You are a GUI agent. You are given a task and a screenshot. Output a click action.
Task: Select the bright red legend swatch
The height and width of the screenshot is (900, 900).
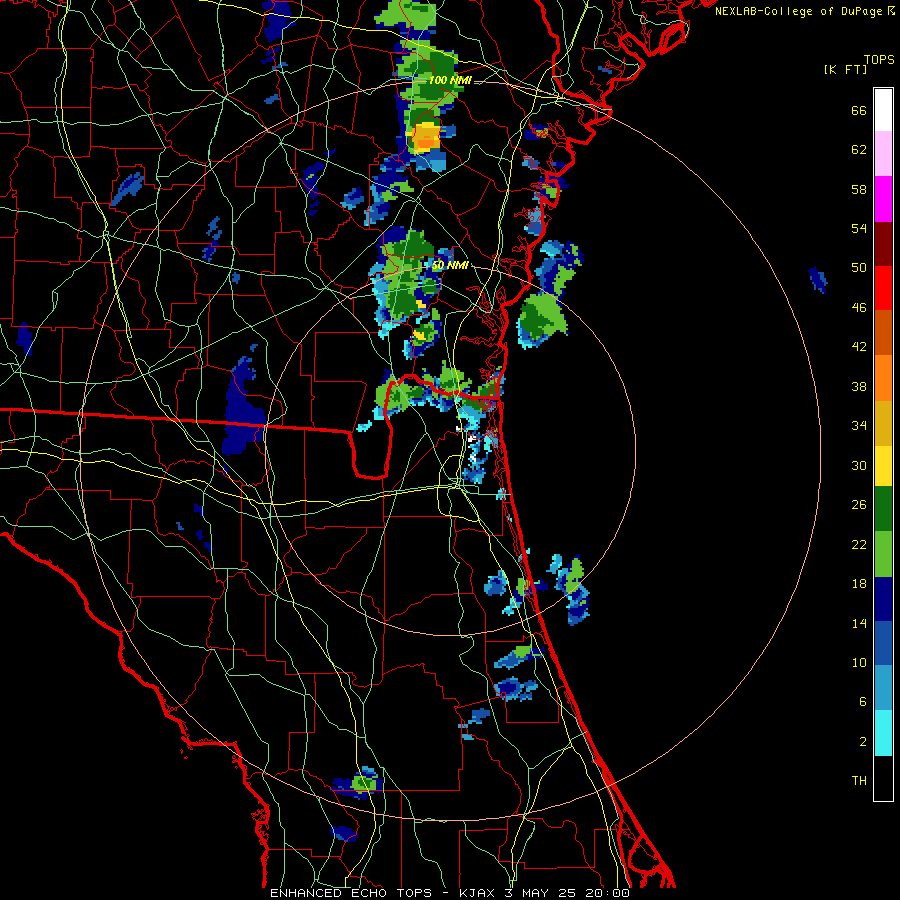[883, 288]
